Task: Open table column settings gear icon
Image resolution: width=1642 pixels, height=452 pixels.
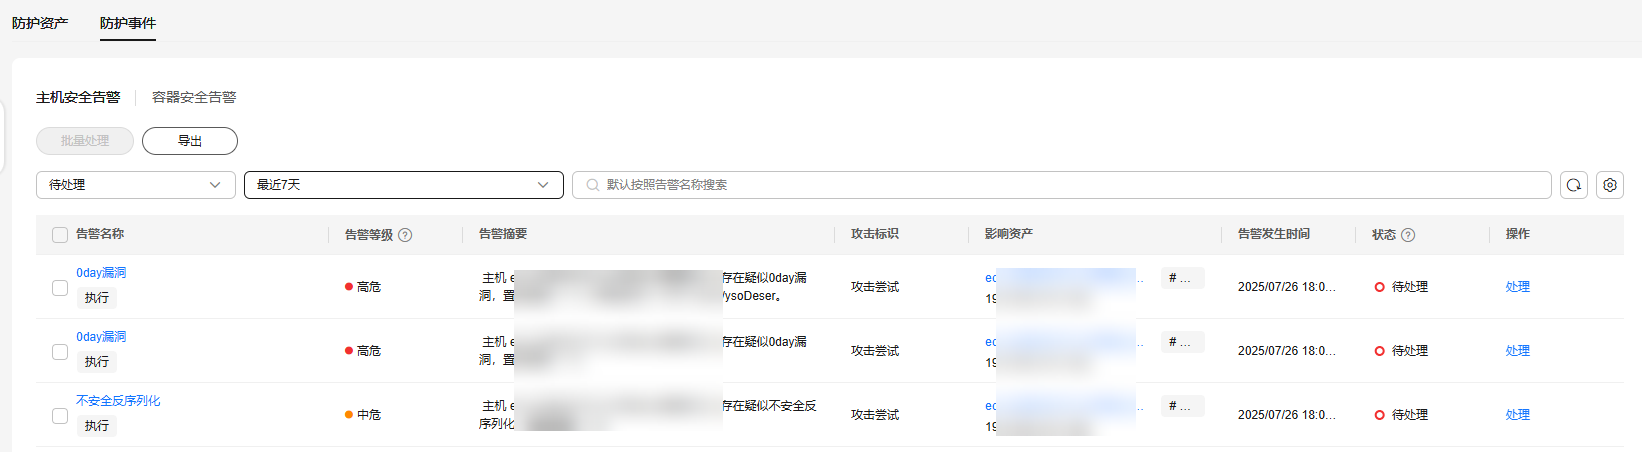Action: [1610, 185]
